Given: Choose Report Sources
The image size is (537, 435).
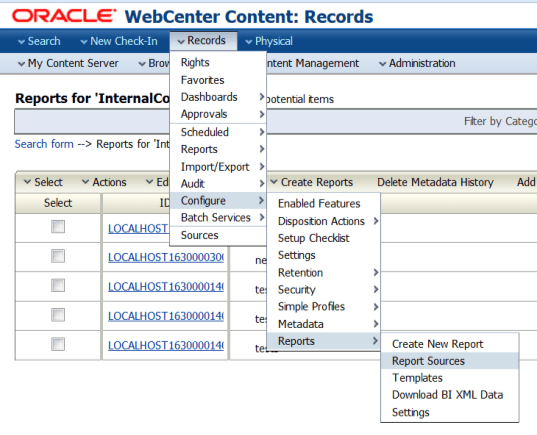Looking at the screenshot, I should (x=450, y=361).
